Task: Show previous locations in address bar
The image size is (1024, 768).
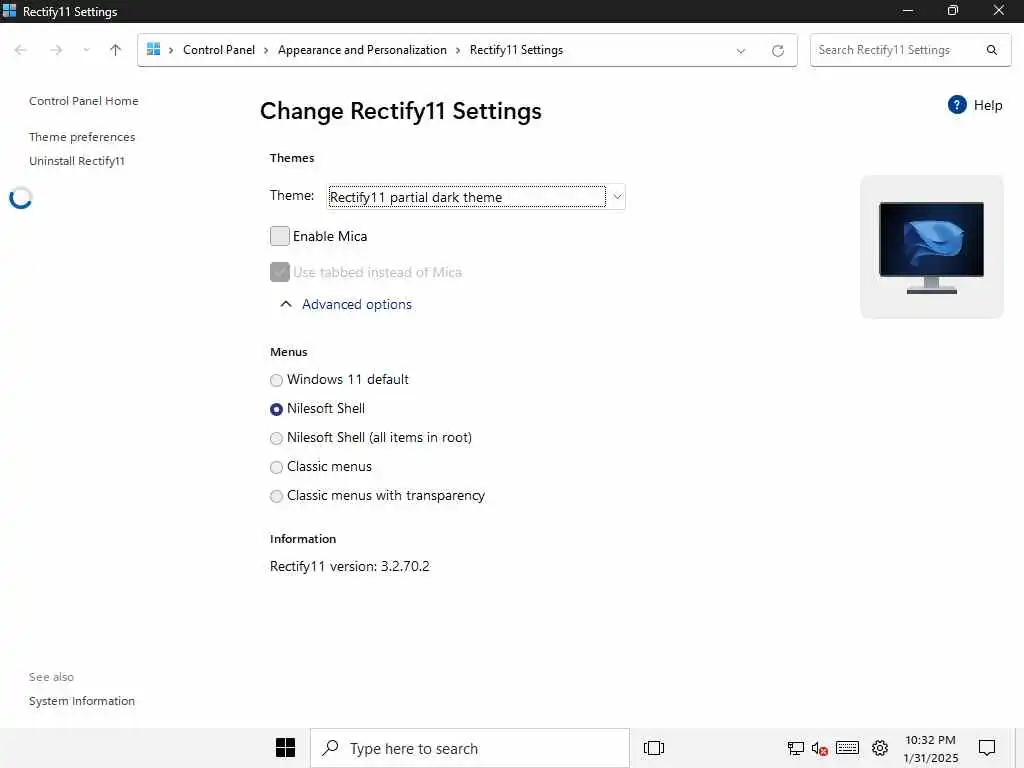Action: [741, 51]
